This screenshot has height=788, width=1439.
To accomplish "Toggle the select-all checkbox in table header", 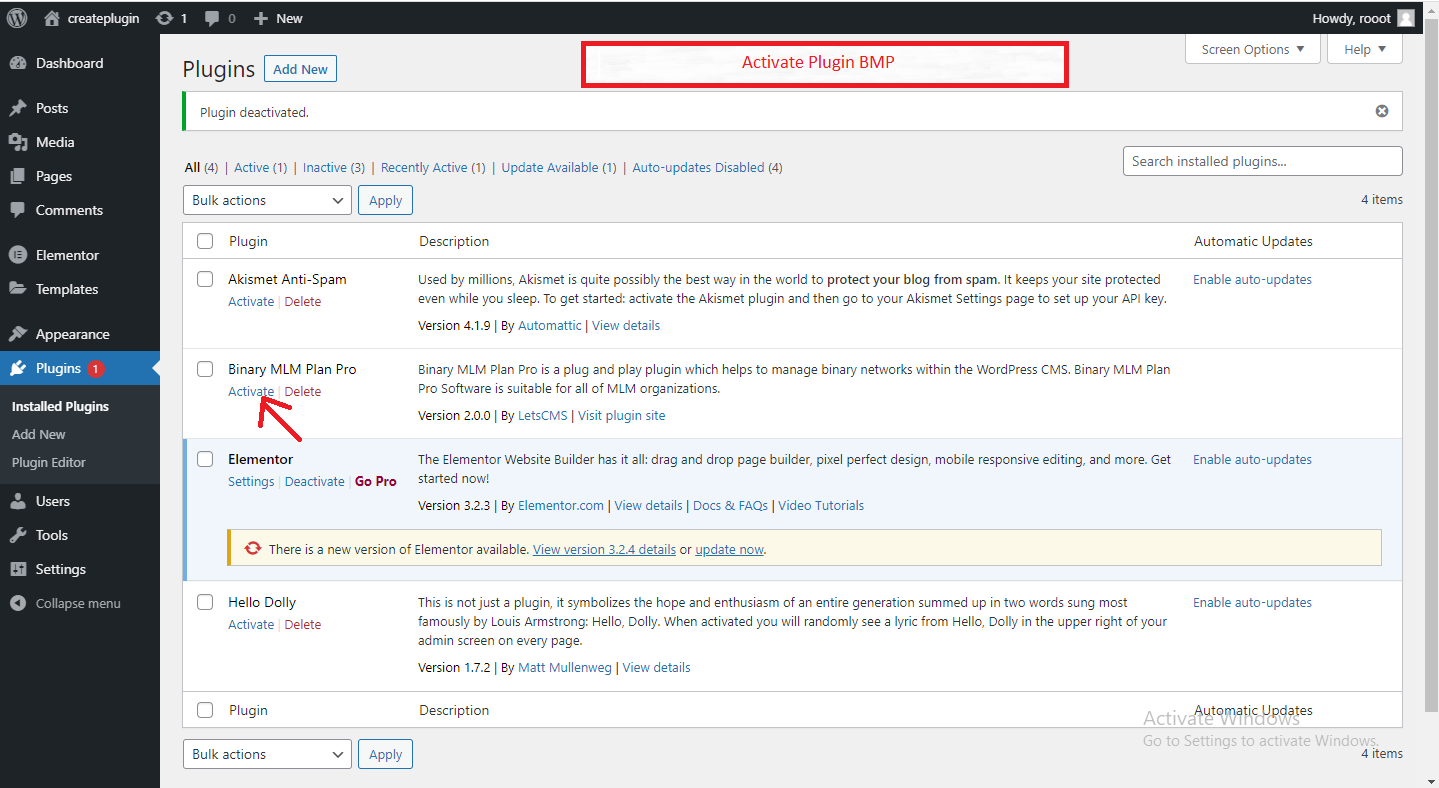I will tap(205, 241).
